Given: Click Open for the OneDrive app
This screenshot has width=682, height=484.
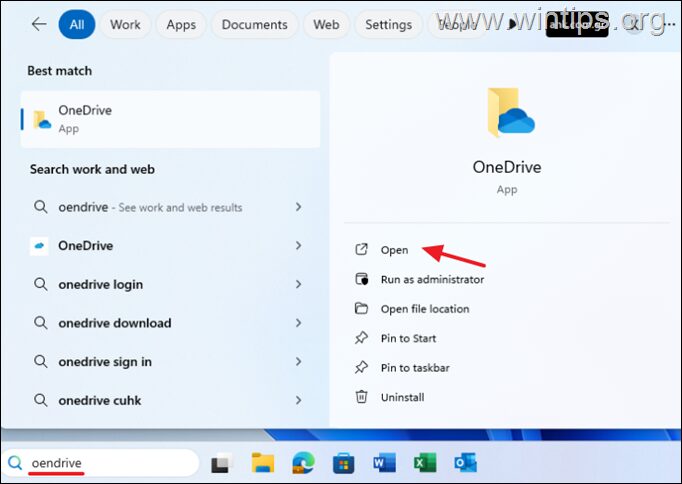Looking at the screenshot, I should [x=394, y=250].
